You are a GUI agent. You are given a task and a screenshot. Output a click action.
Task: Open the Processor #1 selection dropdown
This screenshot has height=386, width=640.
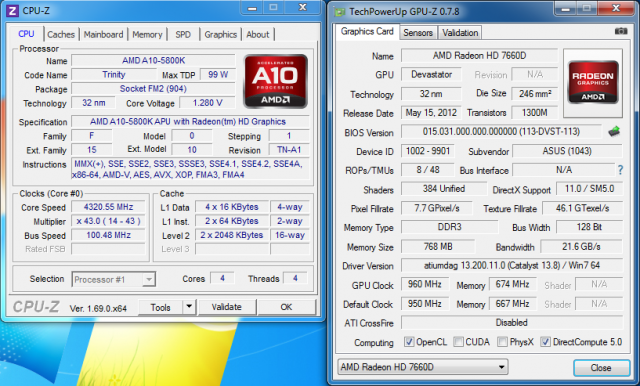113,280
